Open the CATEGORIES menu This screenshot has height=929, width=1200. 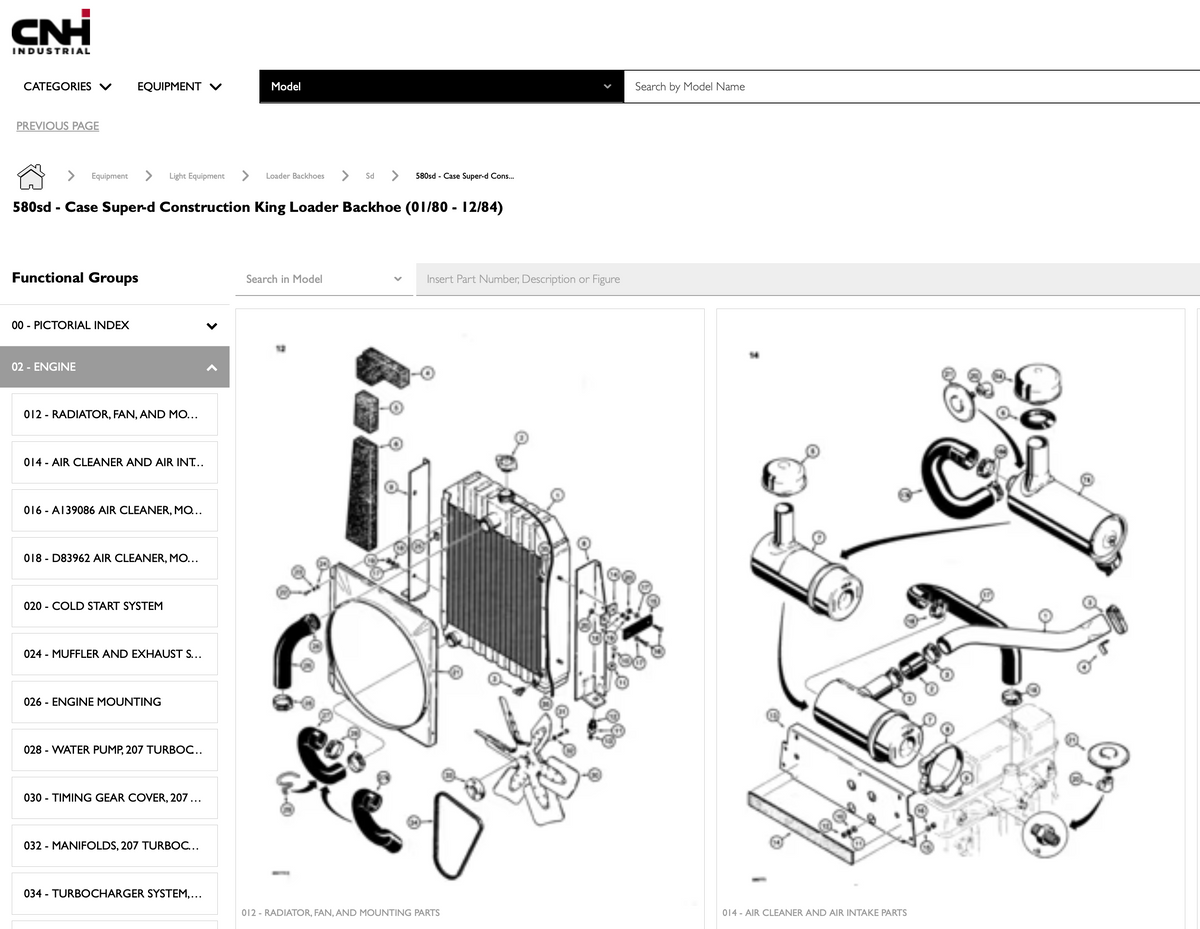[x=67, y=86]
